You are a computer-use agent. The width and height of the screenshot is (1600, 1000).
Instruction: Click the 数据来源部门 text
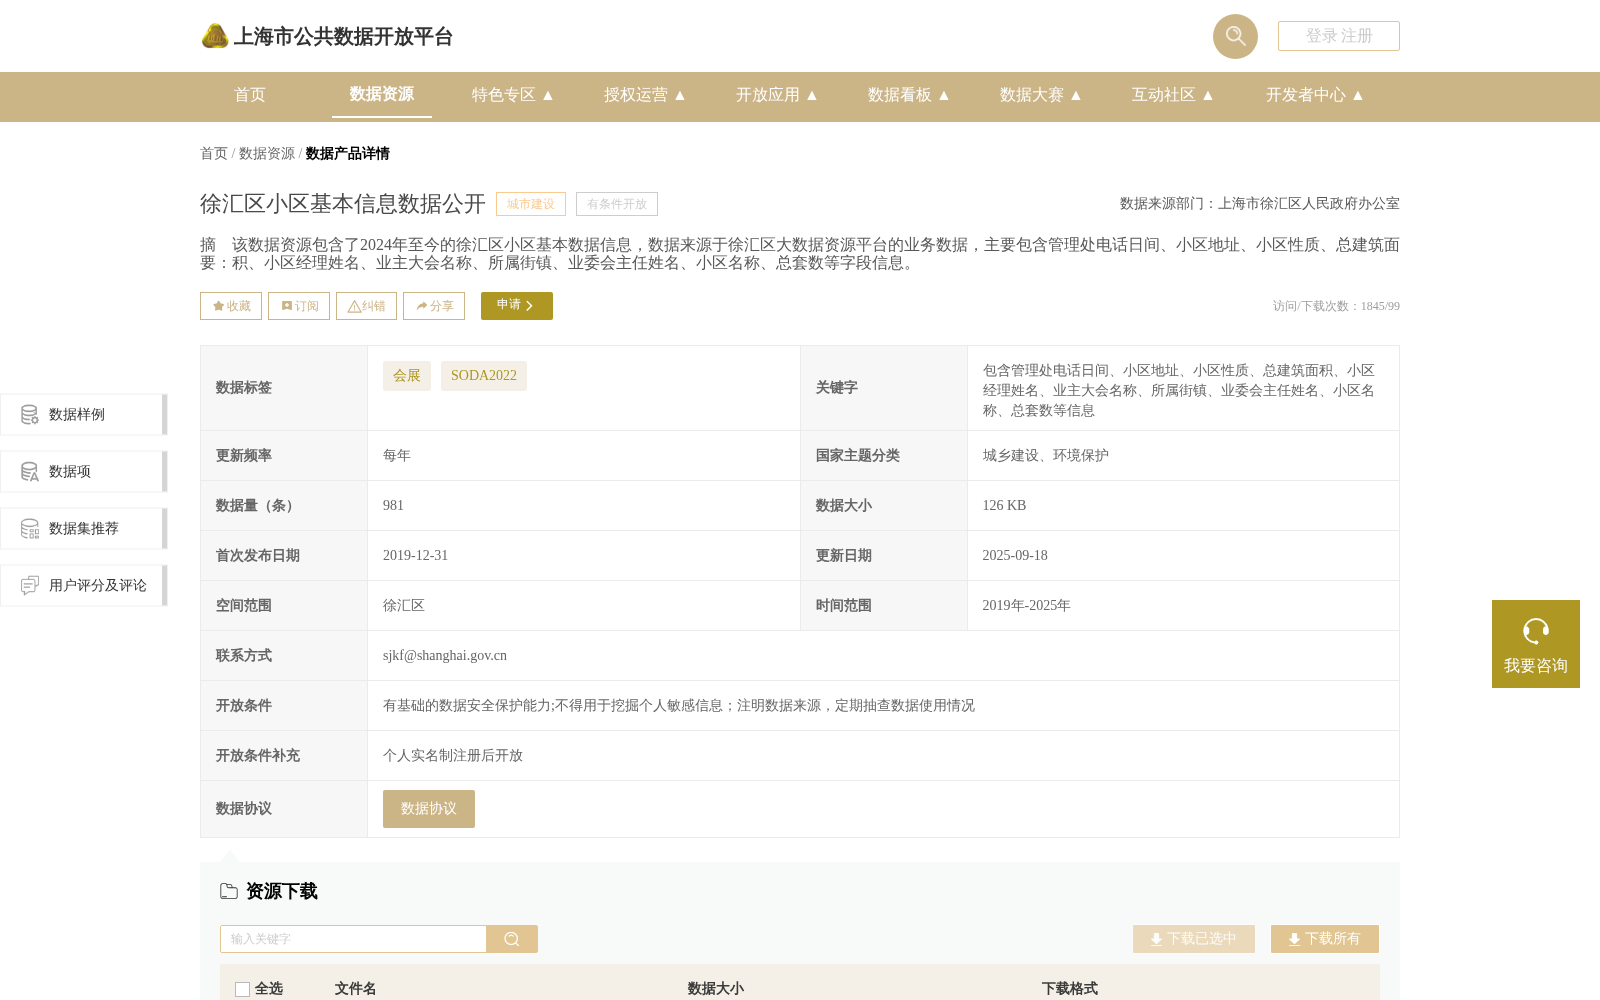1260,204
